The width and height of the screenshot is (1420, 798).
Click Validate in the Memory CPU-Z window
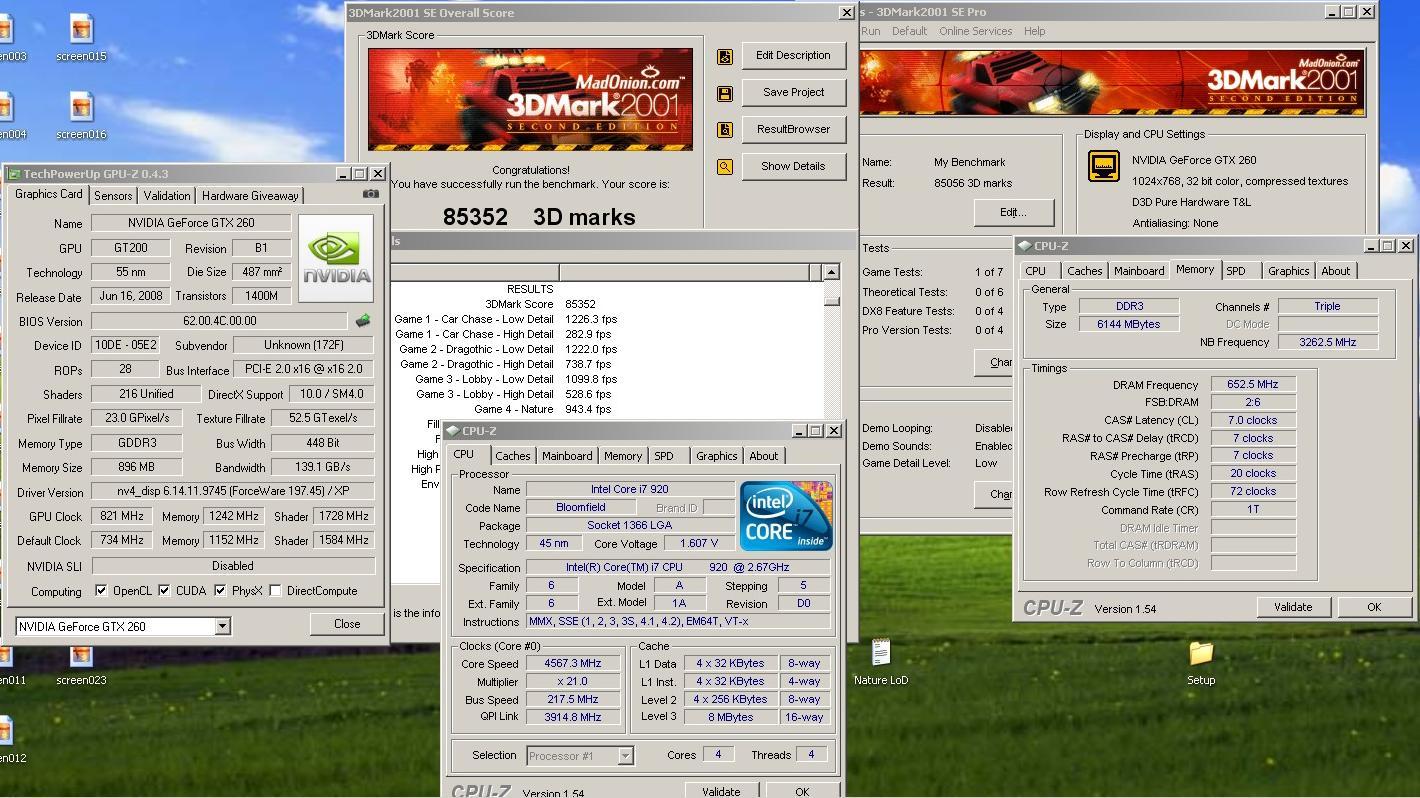coord(1292,607)
